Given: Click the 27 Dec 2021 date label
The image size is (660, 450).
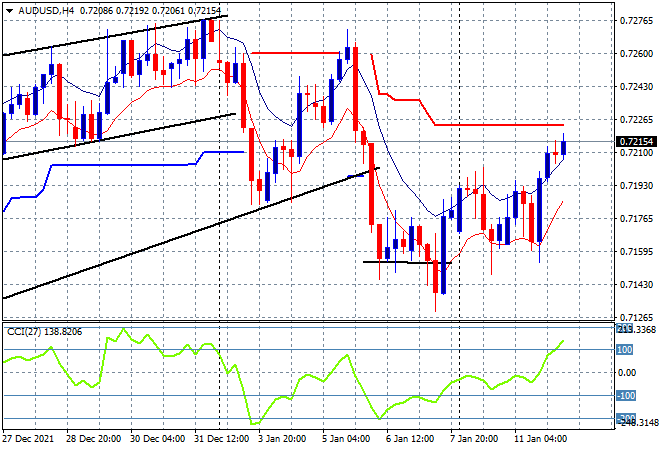Looking at the screenshot, I should [x=28, y=439].
